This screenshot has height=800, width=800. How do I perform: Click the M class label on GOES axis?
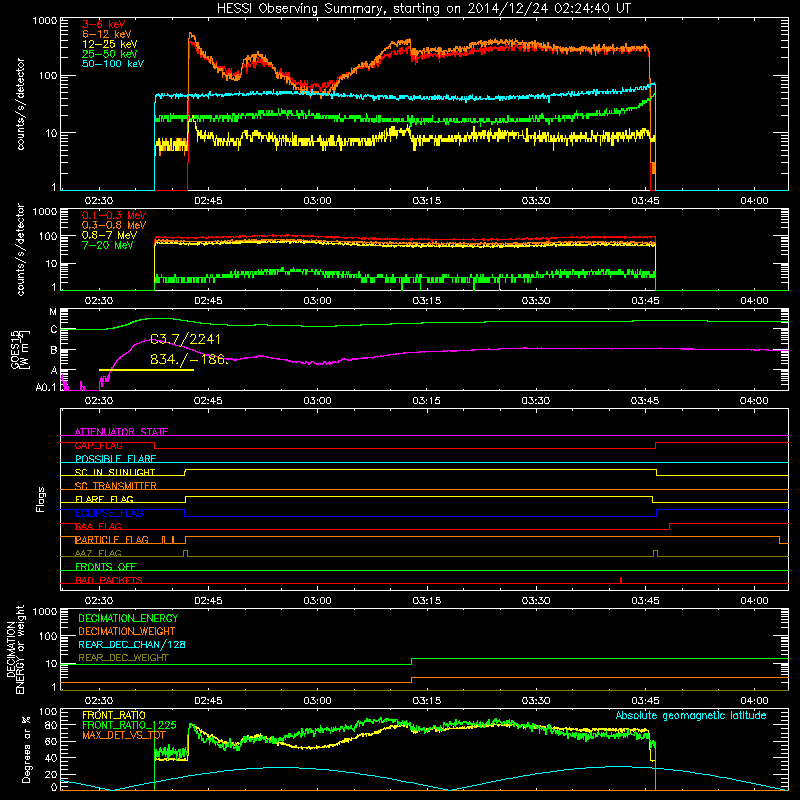(53, 312)
